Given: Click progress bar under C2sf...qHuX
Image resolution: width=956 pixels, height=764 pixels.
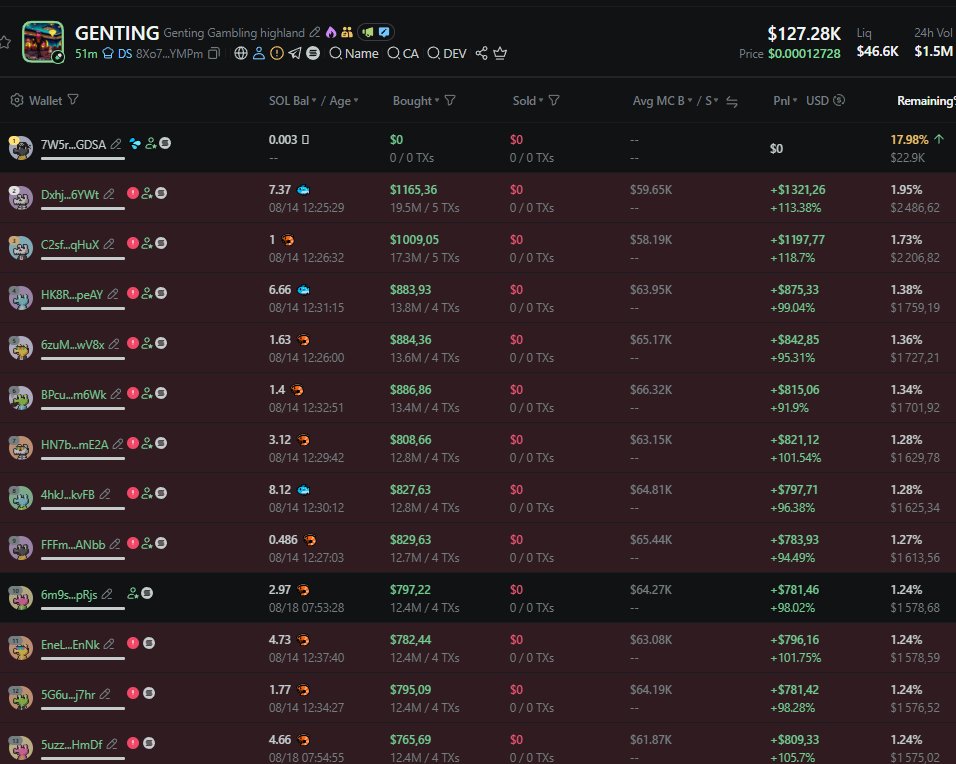Looking at the screenshot, I should pos(83,258).
